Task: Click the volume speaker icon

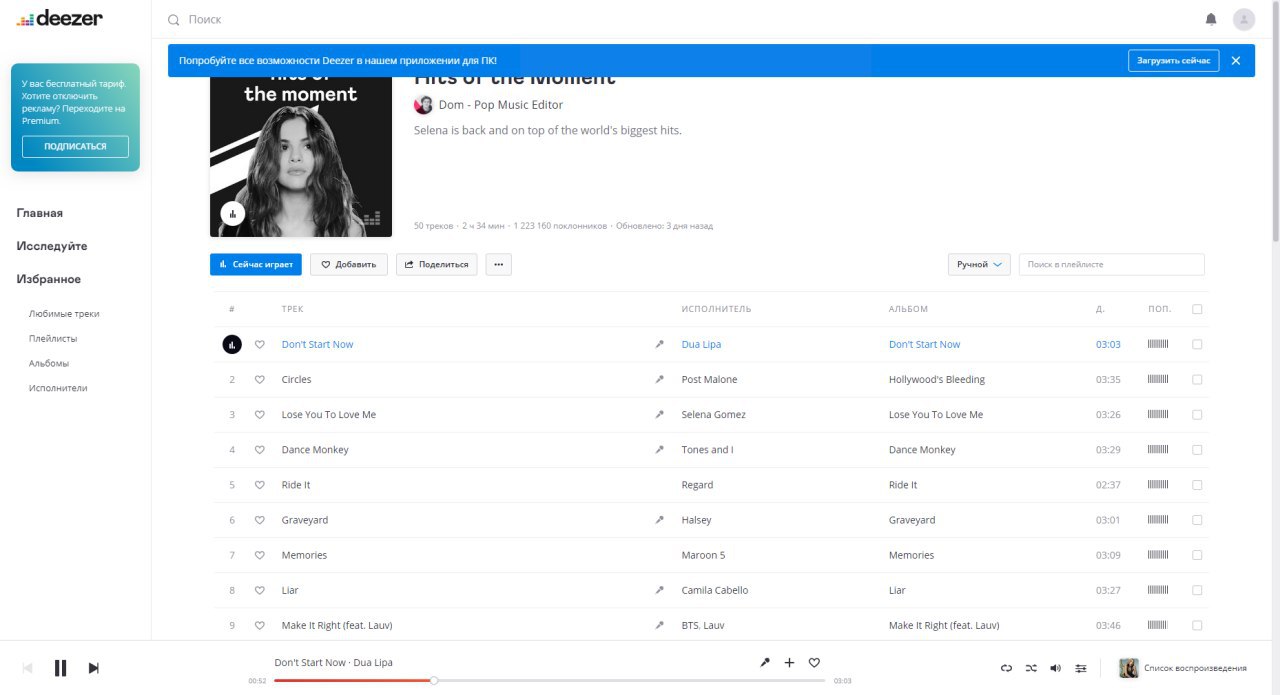Action: 1055,668
